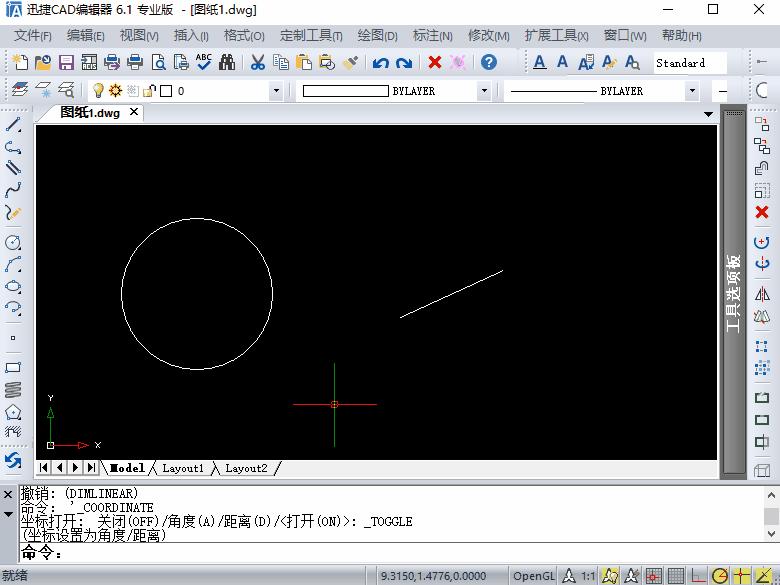The height and width of the screenshot is (585, 780).
Task: Open Help via question mark icon
Action: [488, 63]
